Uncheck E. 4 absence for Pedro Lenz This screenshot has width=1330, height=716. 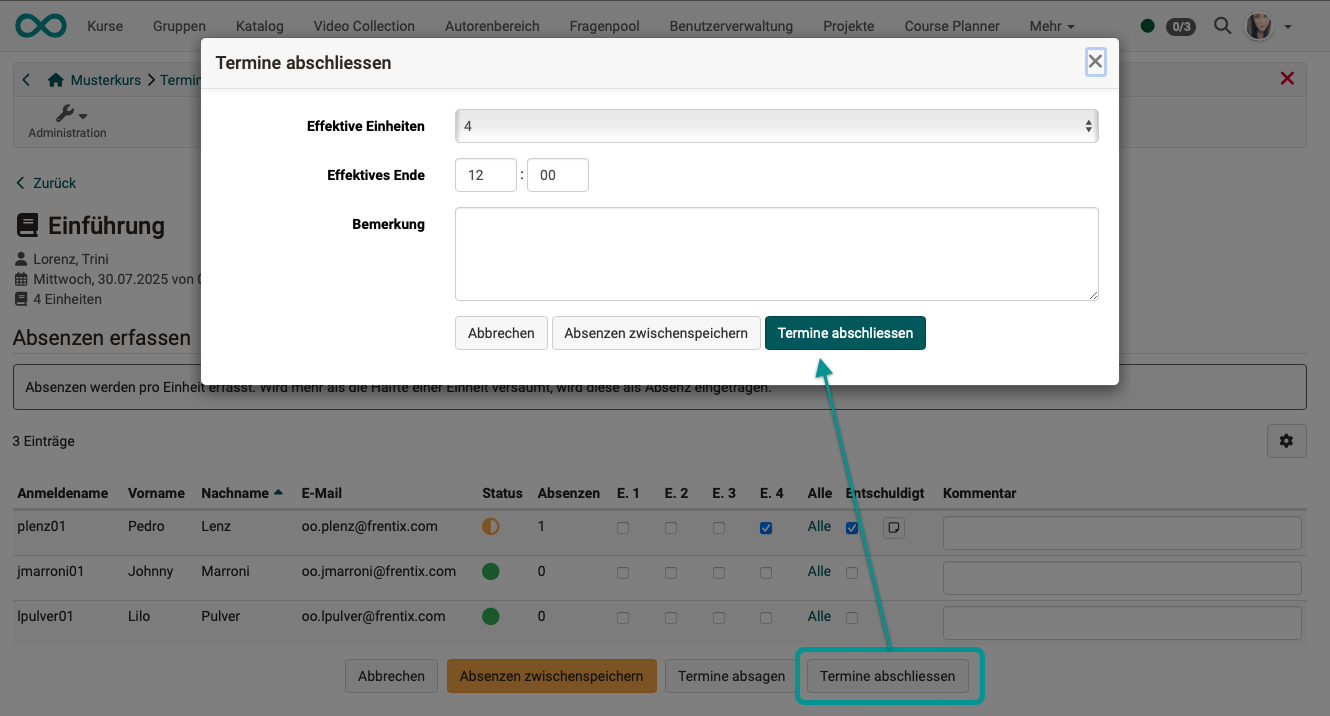tap(766, 528)
